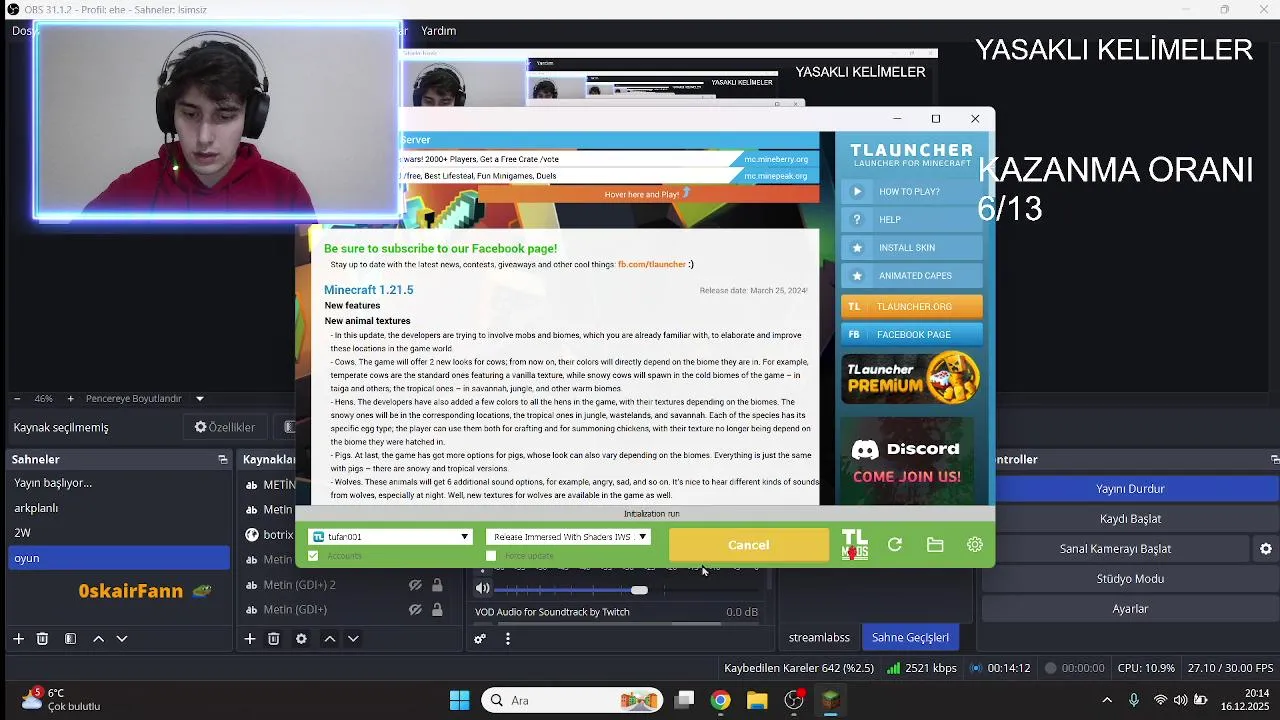Delete the selected scene with trash icon
Image resolution: width=1280 pixels, height=720 pixels.
pos(42,638)
